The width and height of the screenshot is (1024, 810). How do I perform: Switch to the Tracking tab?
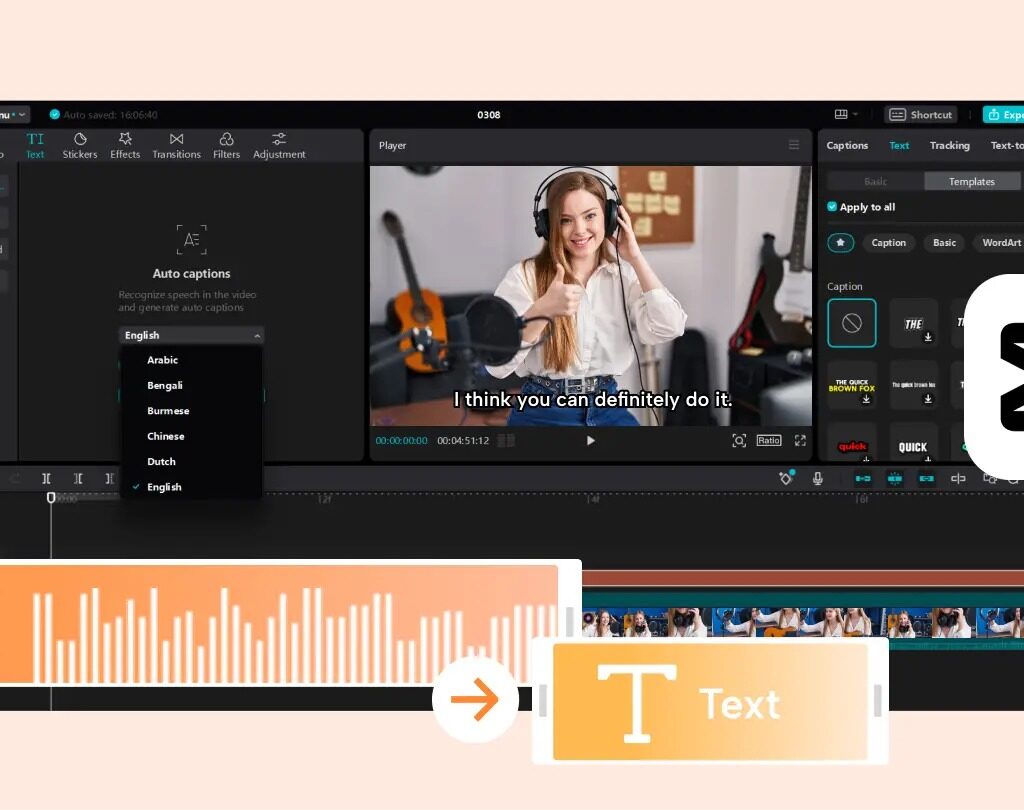[949, 145]
